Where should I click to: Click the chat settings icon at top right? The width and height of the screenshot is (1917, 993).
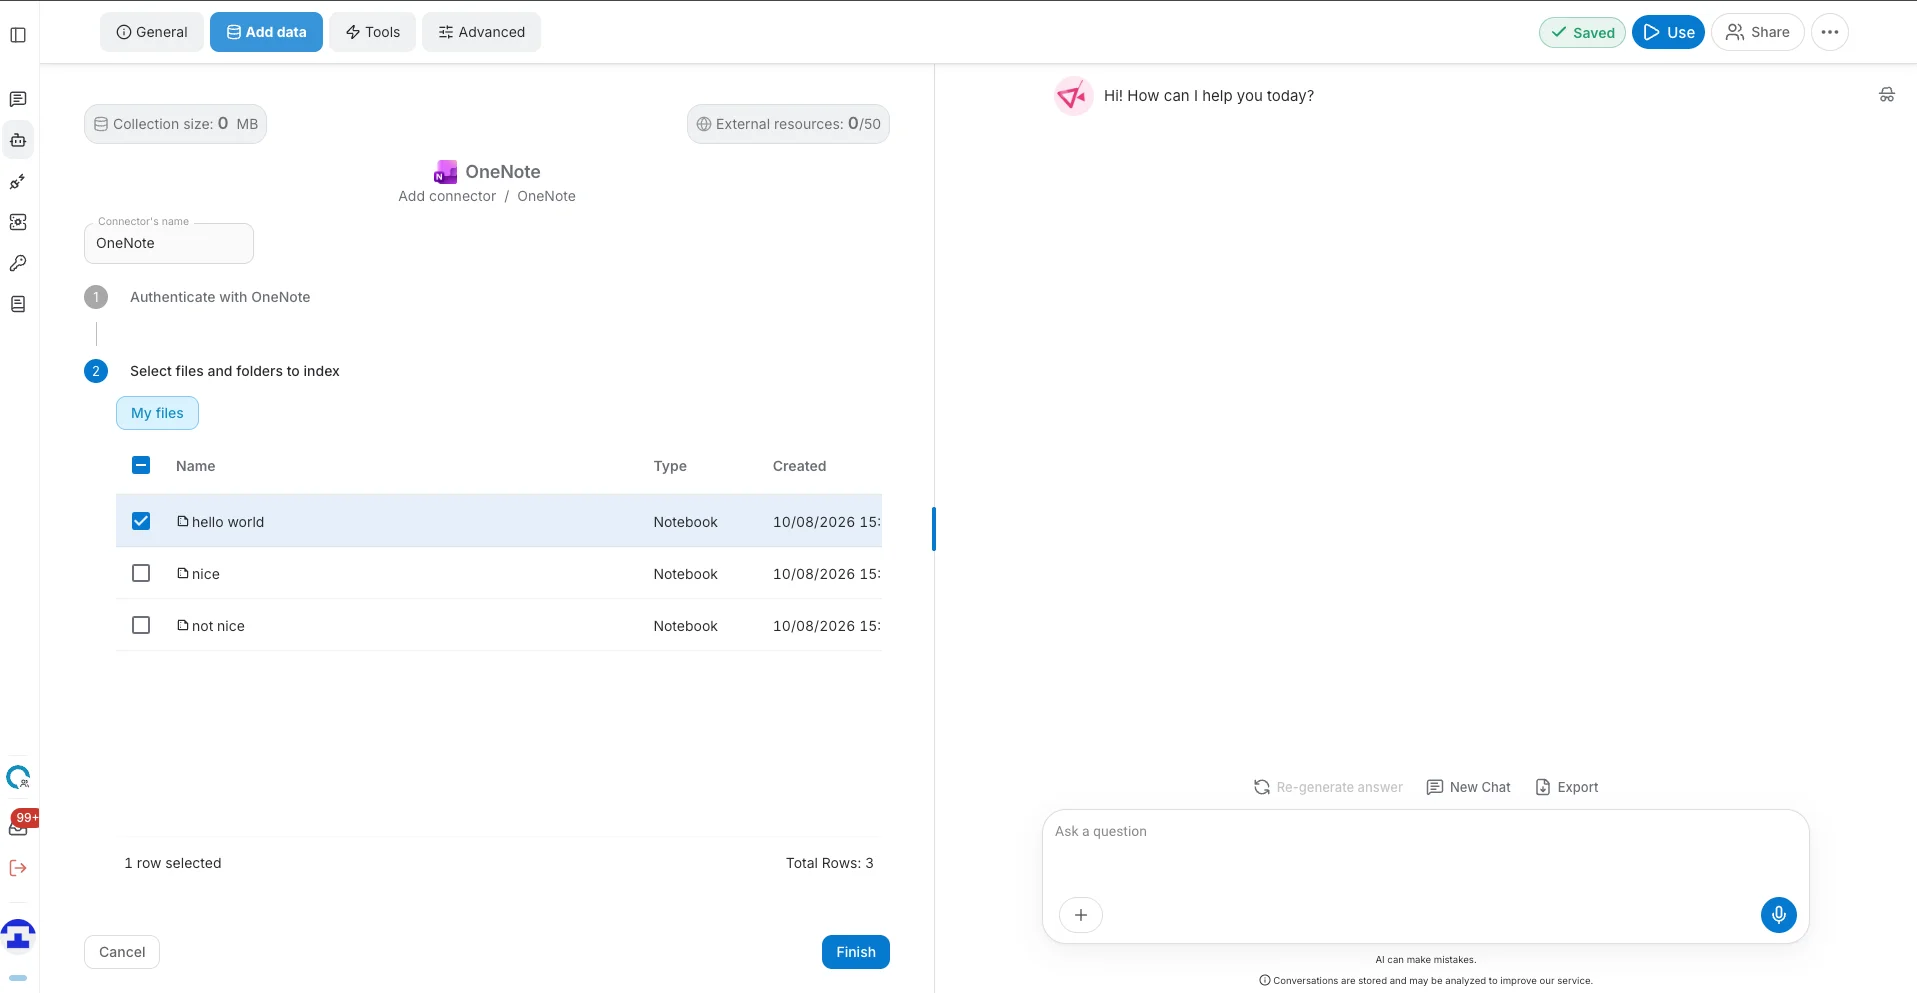pyautogui.click(x=1887, y=95)
